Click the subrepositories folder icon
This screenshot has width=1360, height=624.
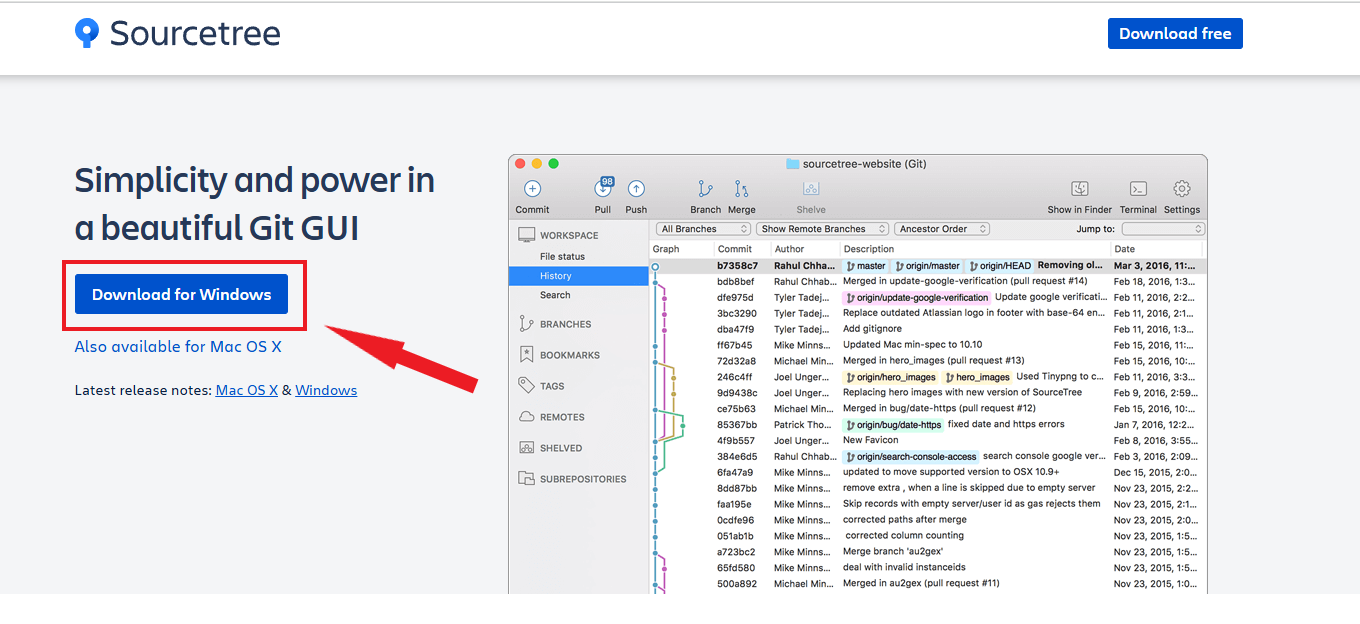[526, 479]
